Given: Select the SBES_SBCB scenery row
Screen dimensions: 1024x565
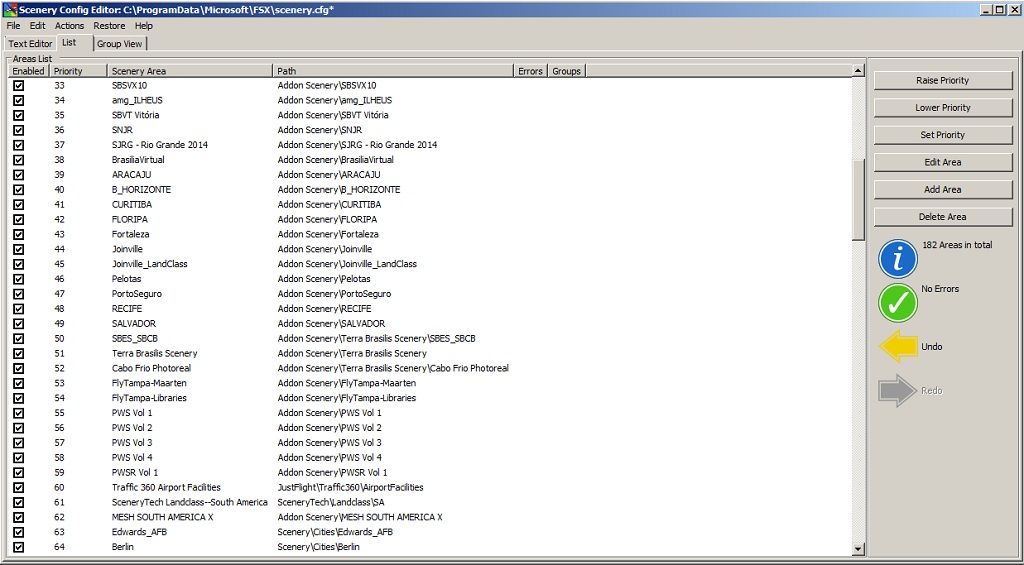Looking at the screenshot, I should click(431, 338).
